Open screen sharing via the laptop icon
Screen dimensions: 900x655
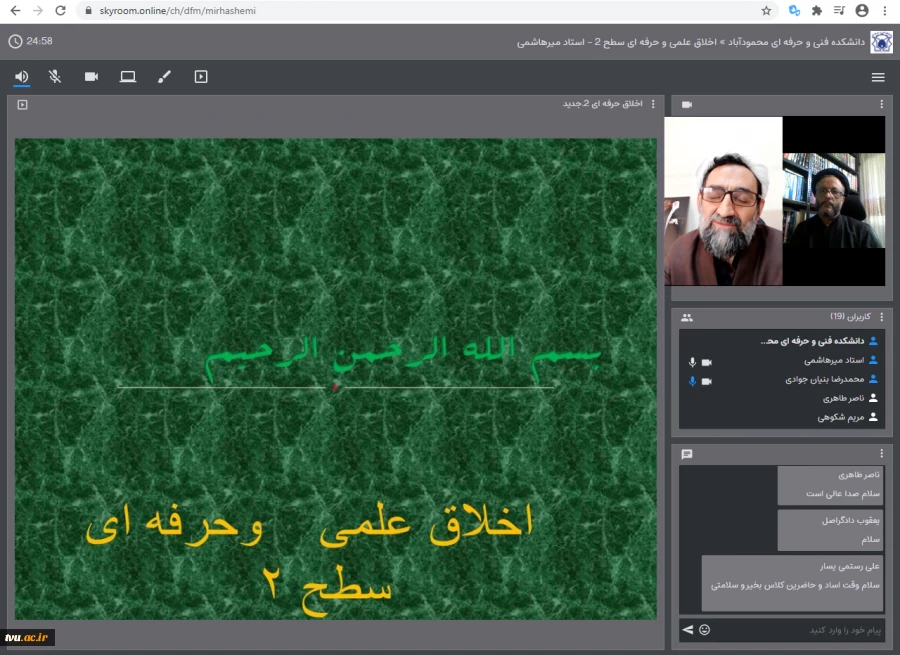pos(127,76)
